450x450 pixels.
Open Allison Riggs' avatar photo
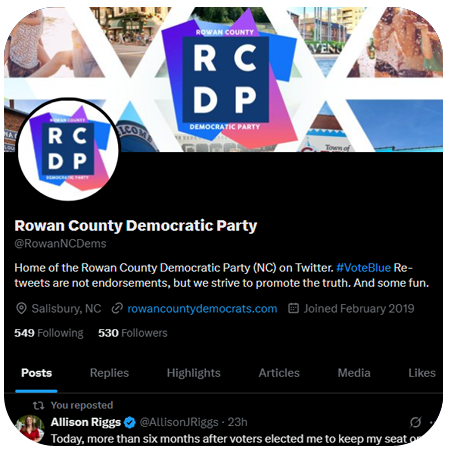click(x=30, y=429)
